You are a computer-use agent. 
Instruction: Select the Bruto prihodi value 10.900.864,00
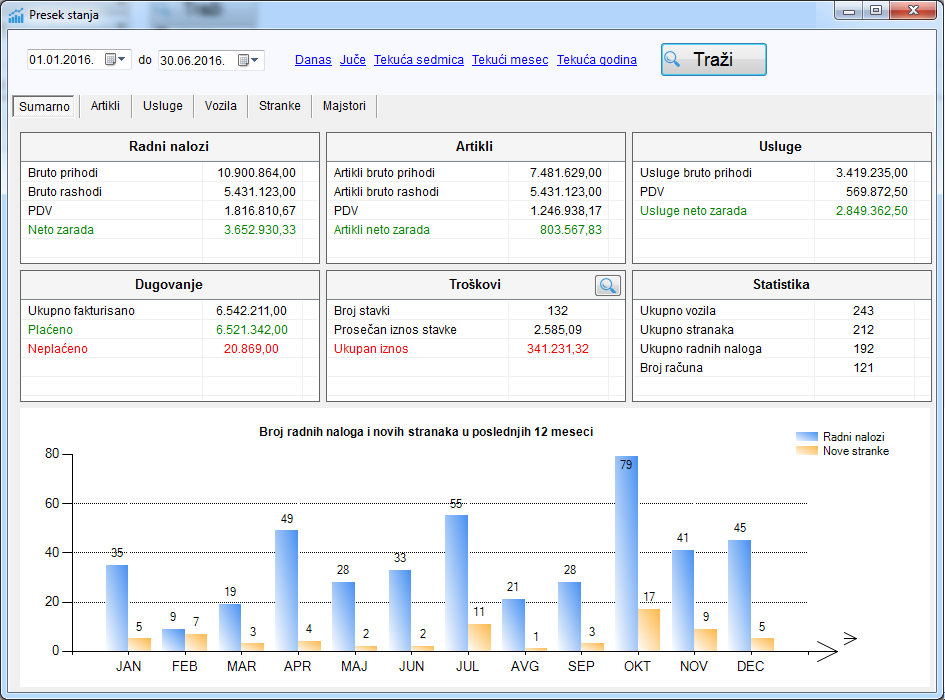(257, 173)
